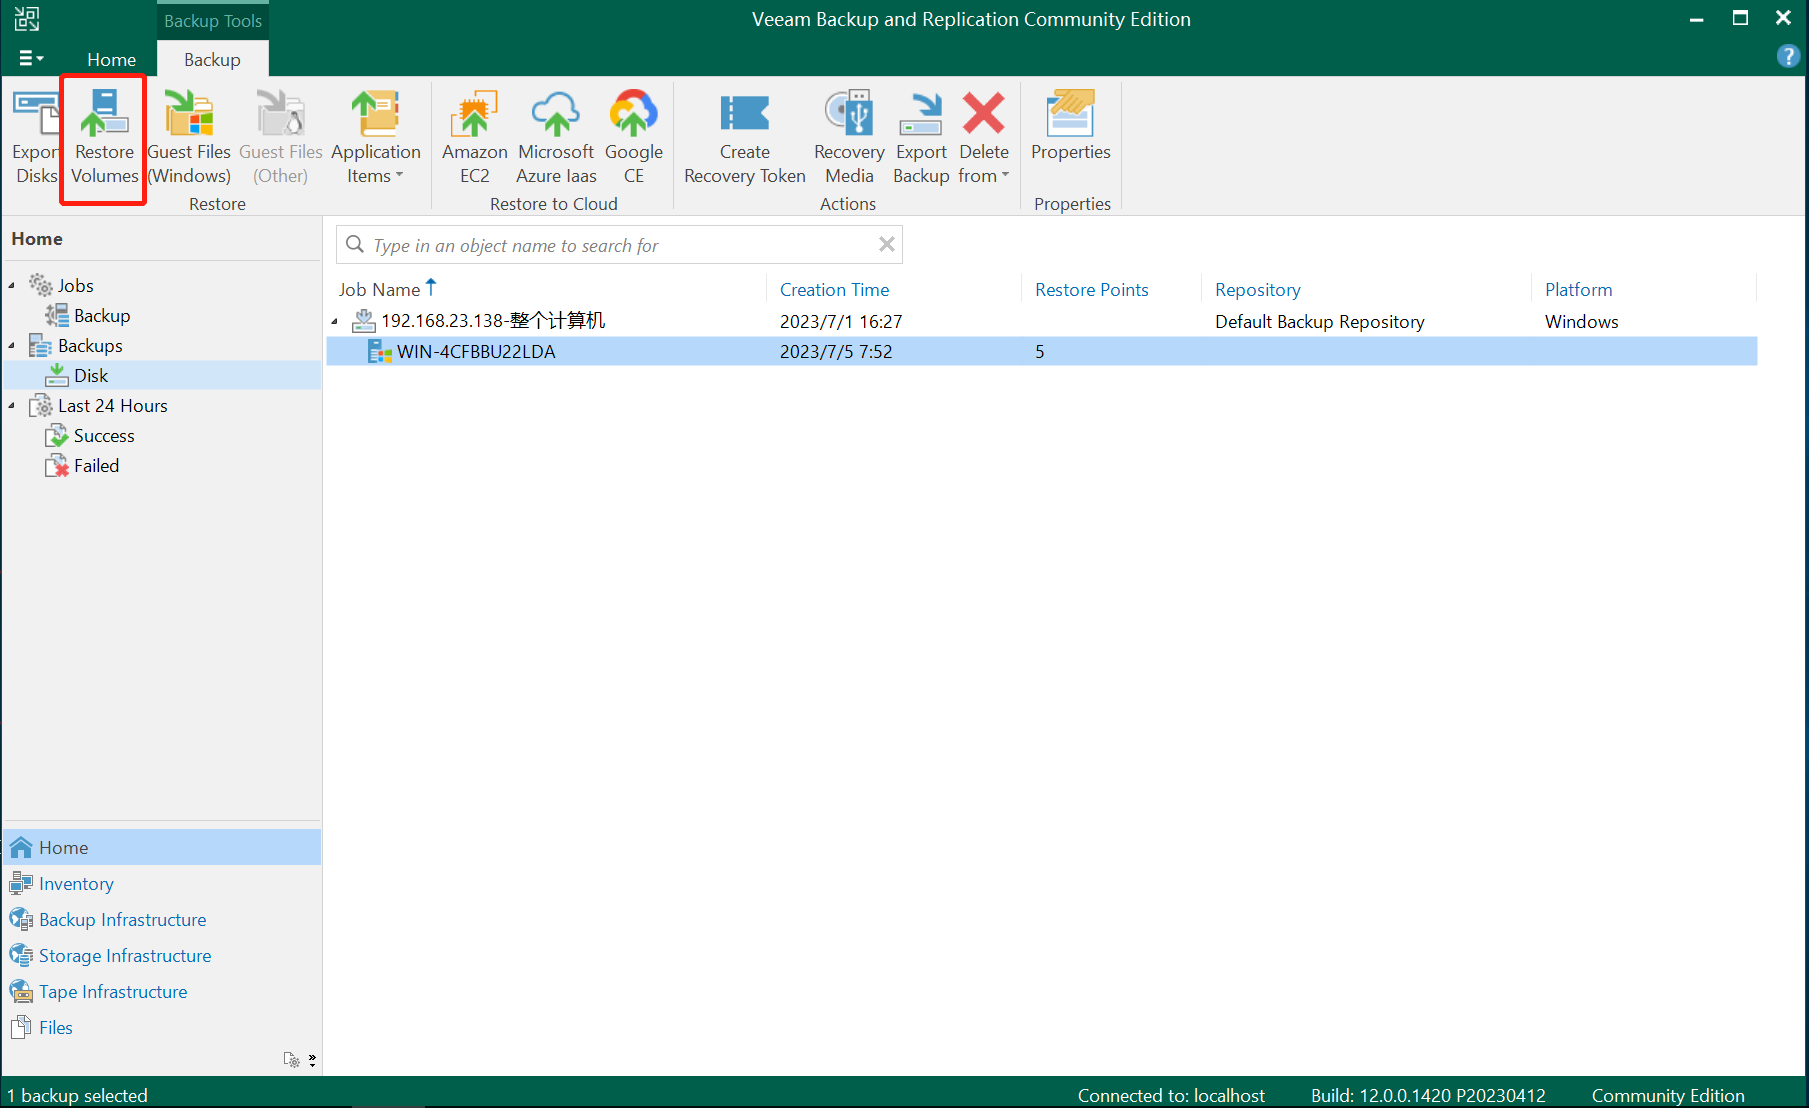The height and width of the screenshot is (1108, 1809).
Task: Select the Backup ribbon tab
Action: click(x=212, y=59)
